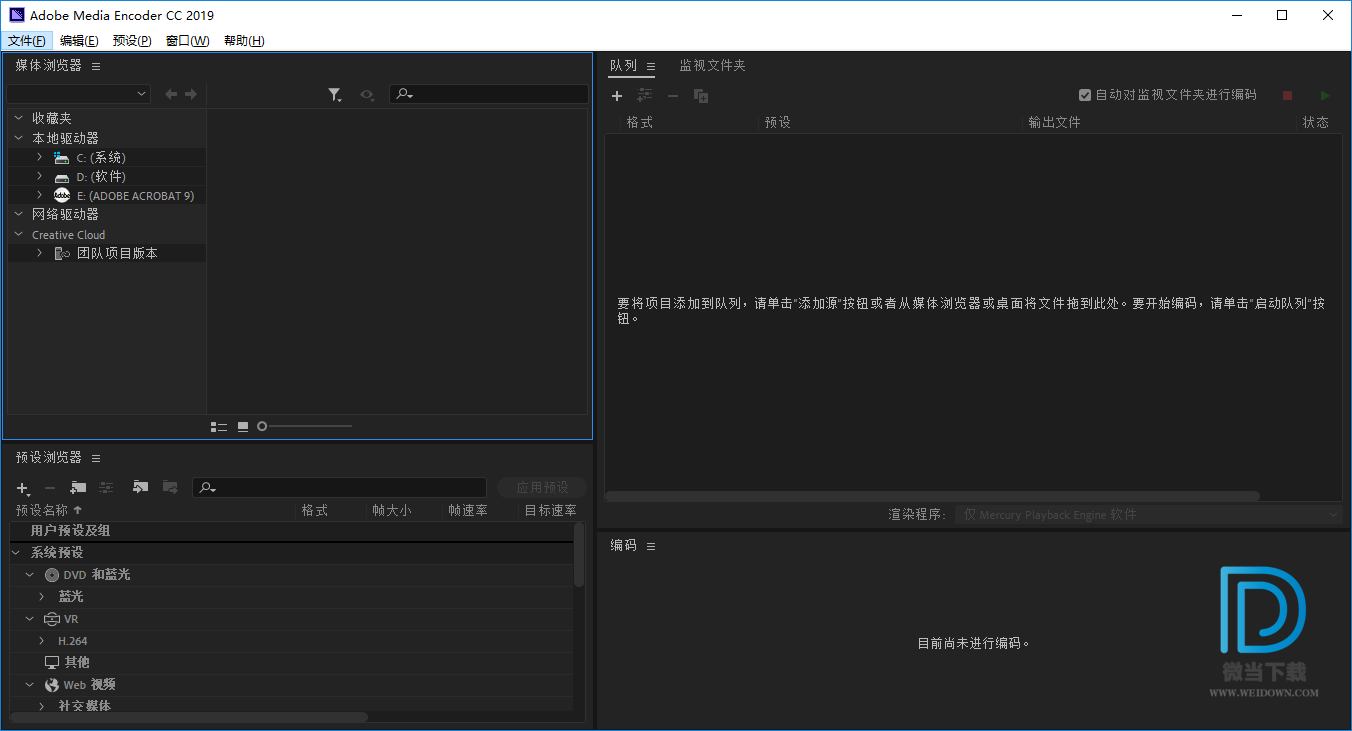The image size is (1352, 731).
Task: Open the 预设浏览器 panel menu icon
Action: pyautogui.click(x=96, y=458)
